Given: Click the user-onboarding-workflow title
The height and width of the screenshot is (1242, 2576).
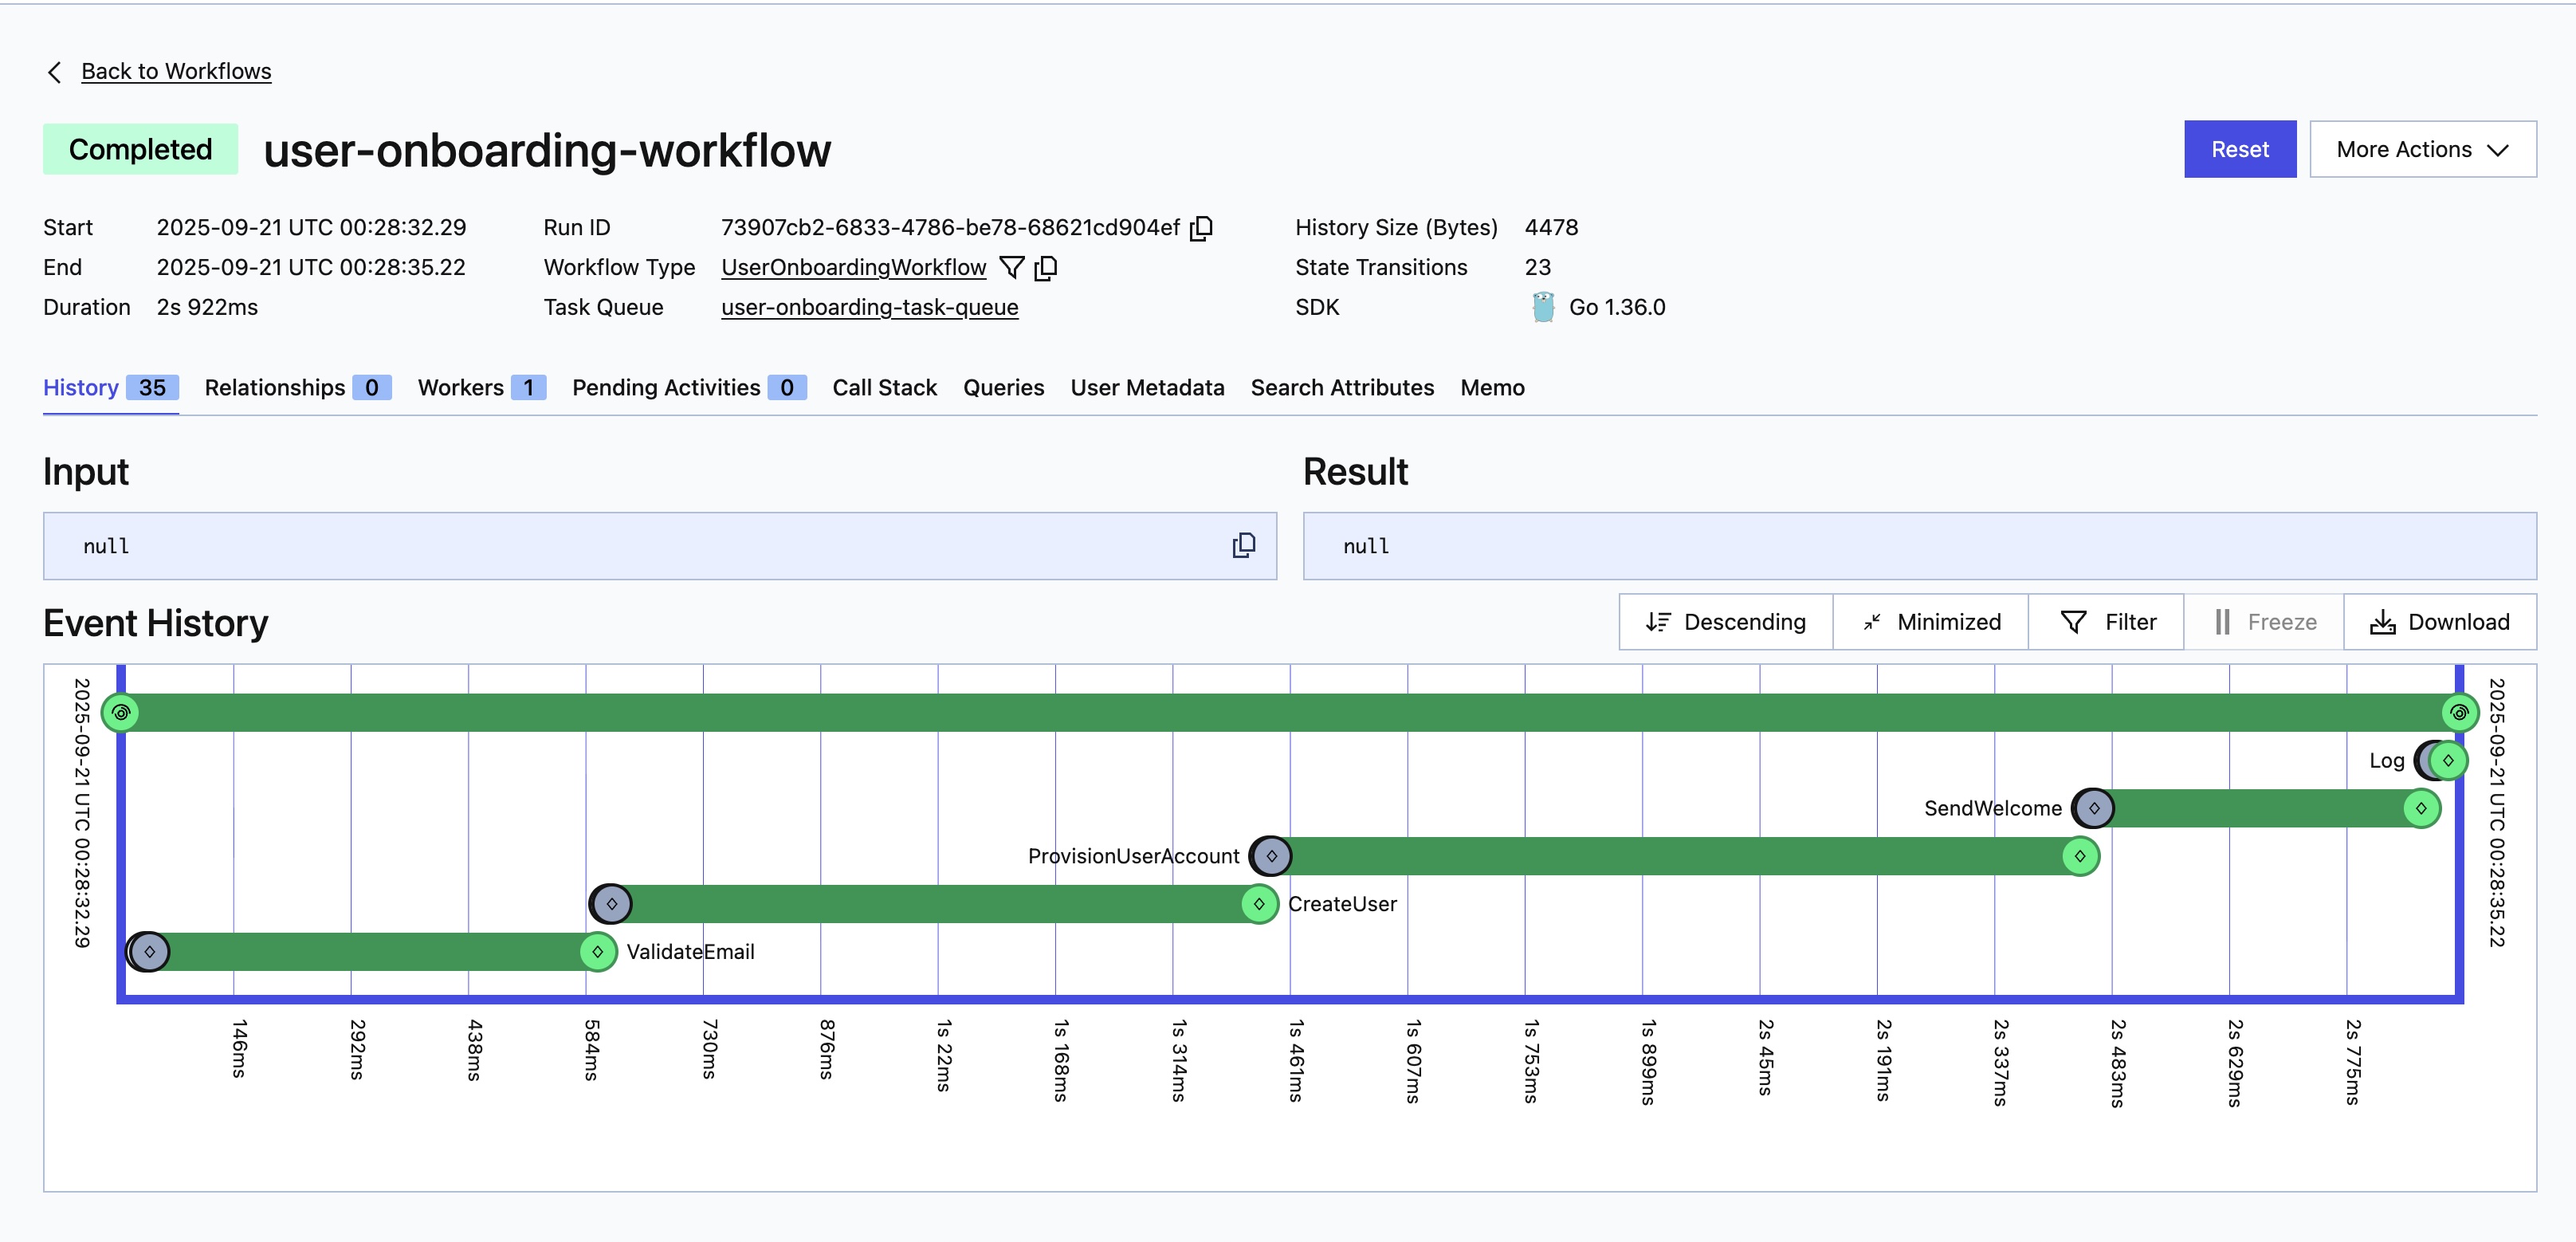Looking at the screenshot, I should (x=547, y=150).
